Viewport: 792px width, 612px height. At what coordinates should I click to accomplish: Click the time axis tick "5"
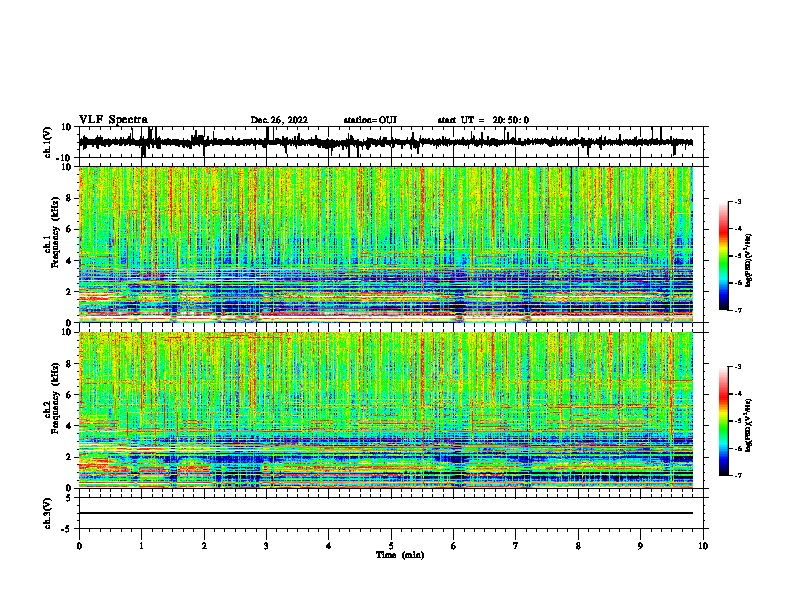coord(391,546)
